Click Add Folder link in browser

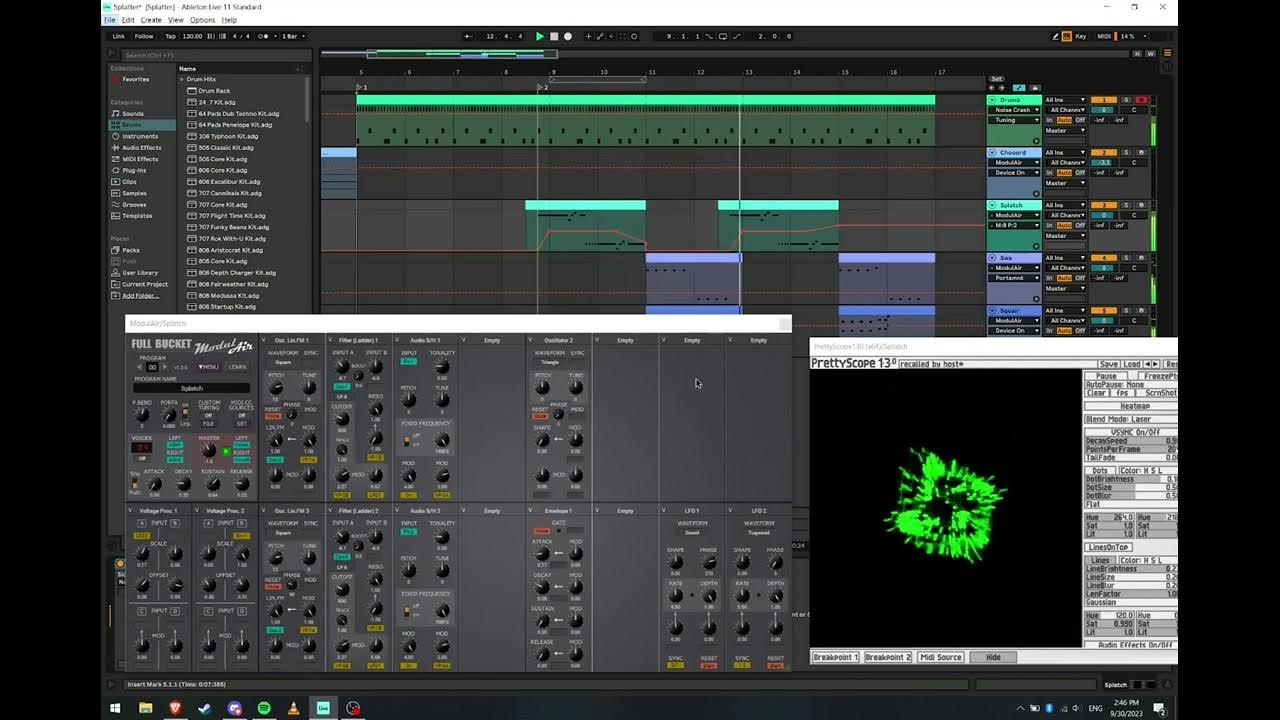[x=140, y=295]
